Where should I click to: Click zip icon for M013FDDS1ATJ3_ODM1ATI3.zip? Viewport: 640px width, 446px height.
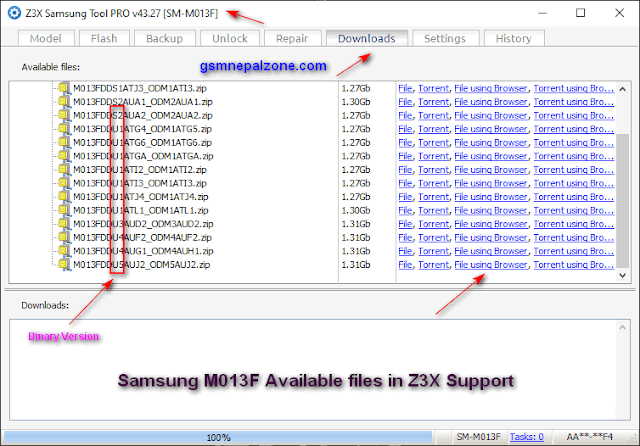[x=64, y=88]
